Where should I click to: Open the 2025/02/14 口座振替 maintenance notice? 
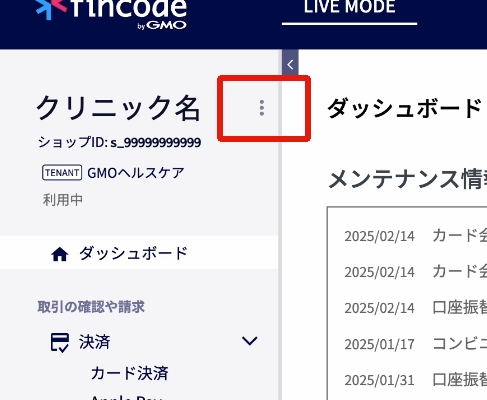[x=416, y=308]
